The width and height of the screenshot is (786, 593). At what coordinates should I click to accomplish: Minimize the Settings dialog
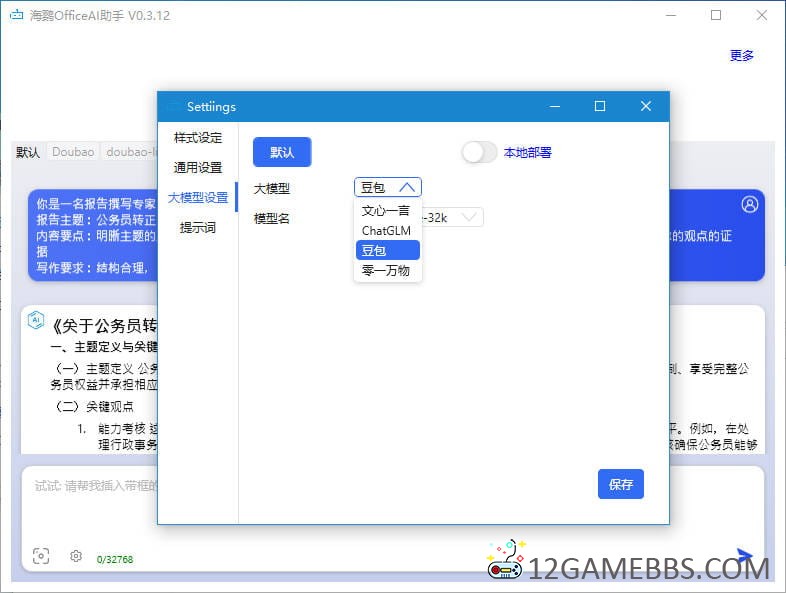click(x=554, y=106)
